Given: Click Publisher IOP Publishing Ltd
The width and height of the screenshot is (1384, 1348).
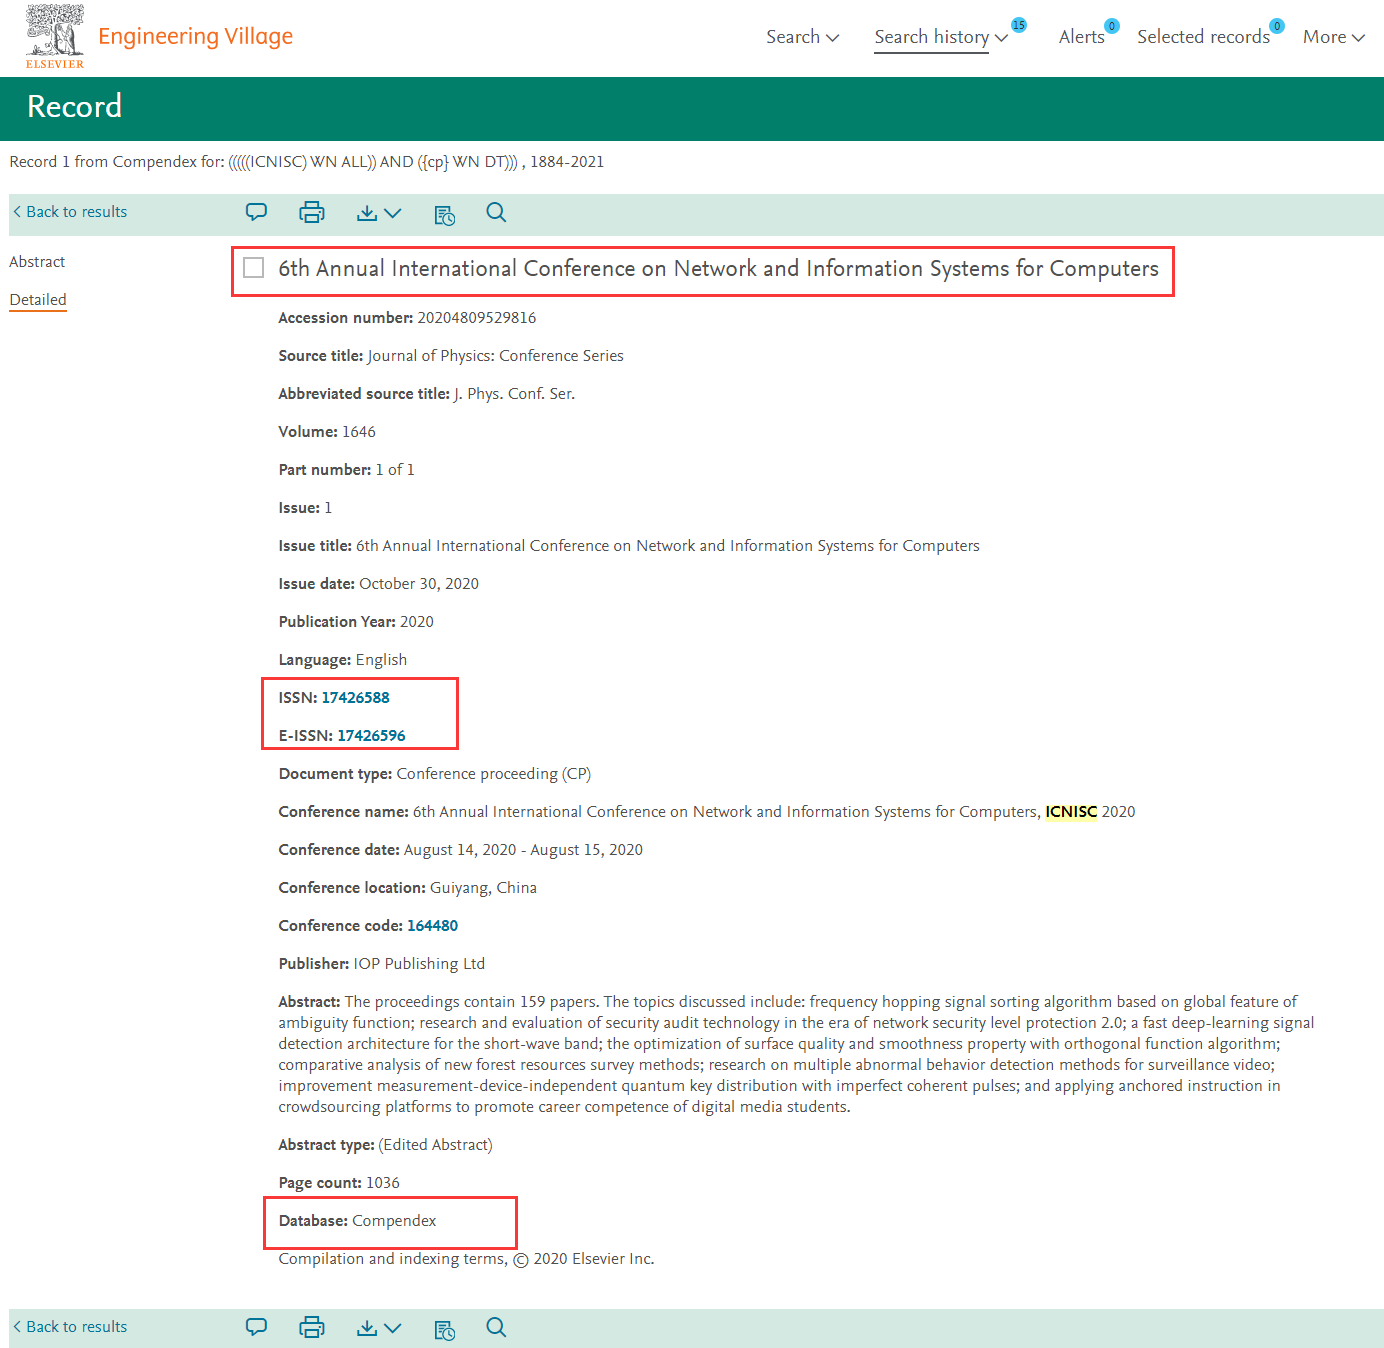Looking at the screenshot, I should click(x=382, y=964).
